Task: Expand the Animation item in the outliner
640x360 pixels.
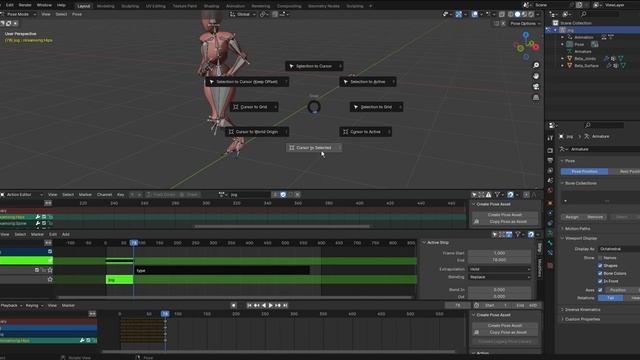Action: click(562, 37)
